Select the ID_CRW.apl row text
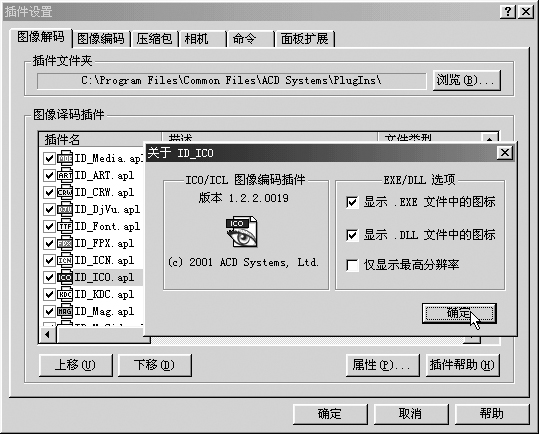This screenshot has width=539, height=434. [x=104, y=192]
